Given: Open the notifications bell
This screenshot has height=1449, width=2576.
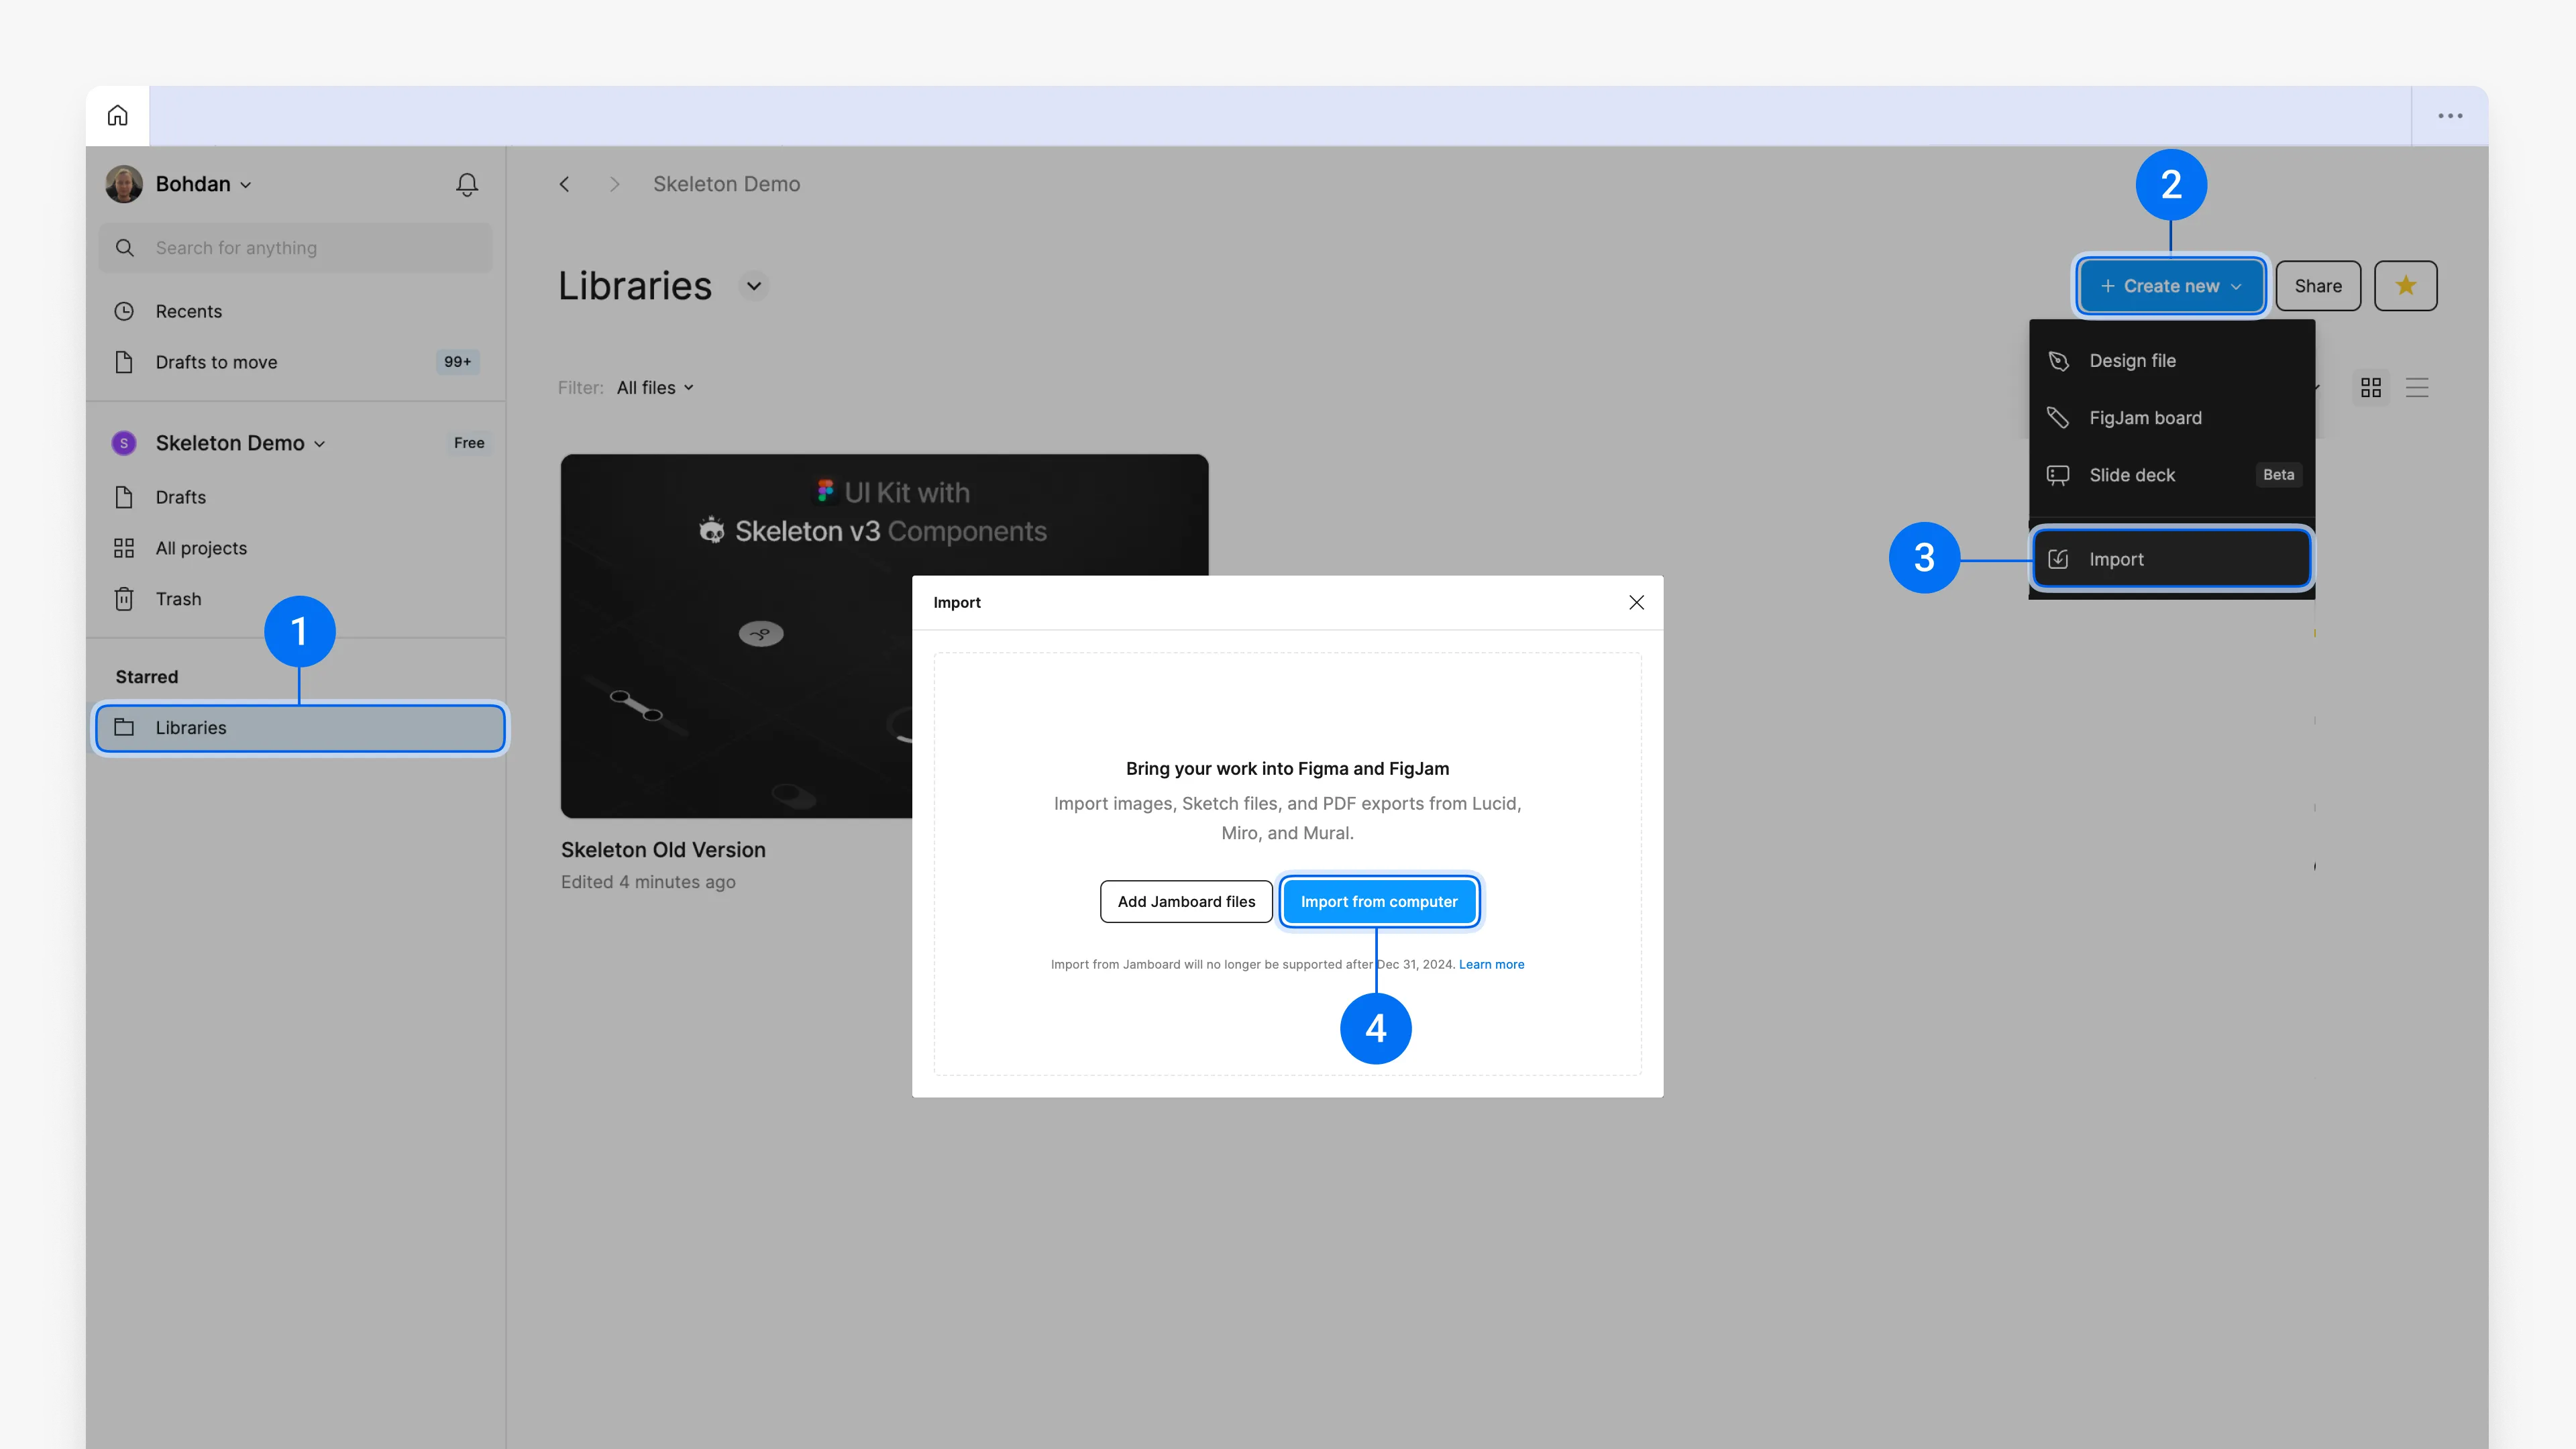Looking at the screenshot, I should [466, 184].
